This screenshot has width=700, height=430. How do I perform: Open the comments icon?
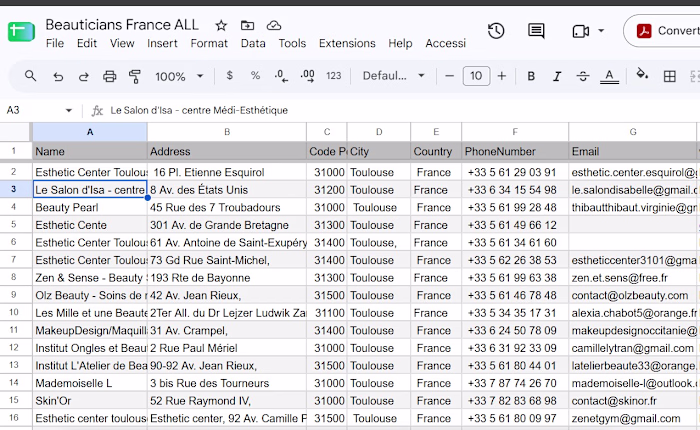pos(536,31)
